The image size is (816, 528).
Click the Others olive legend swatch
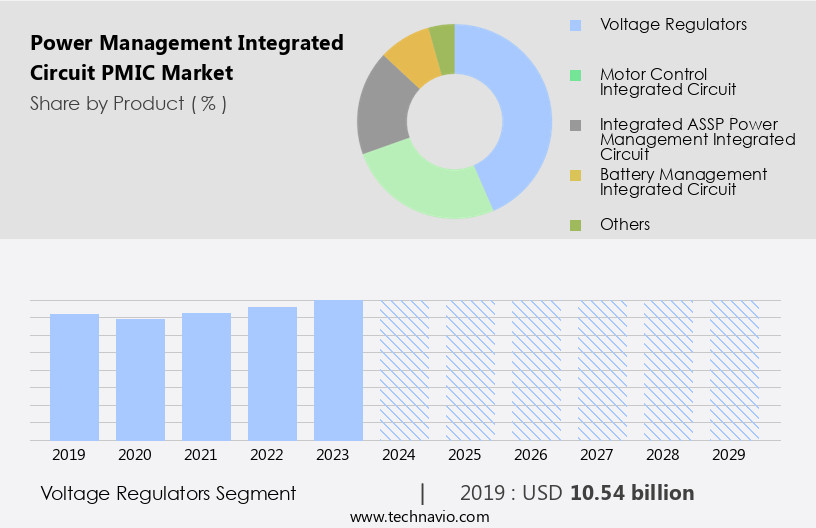575,225
